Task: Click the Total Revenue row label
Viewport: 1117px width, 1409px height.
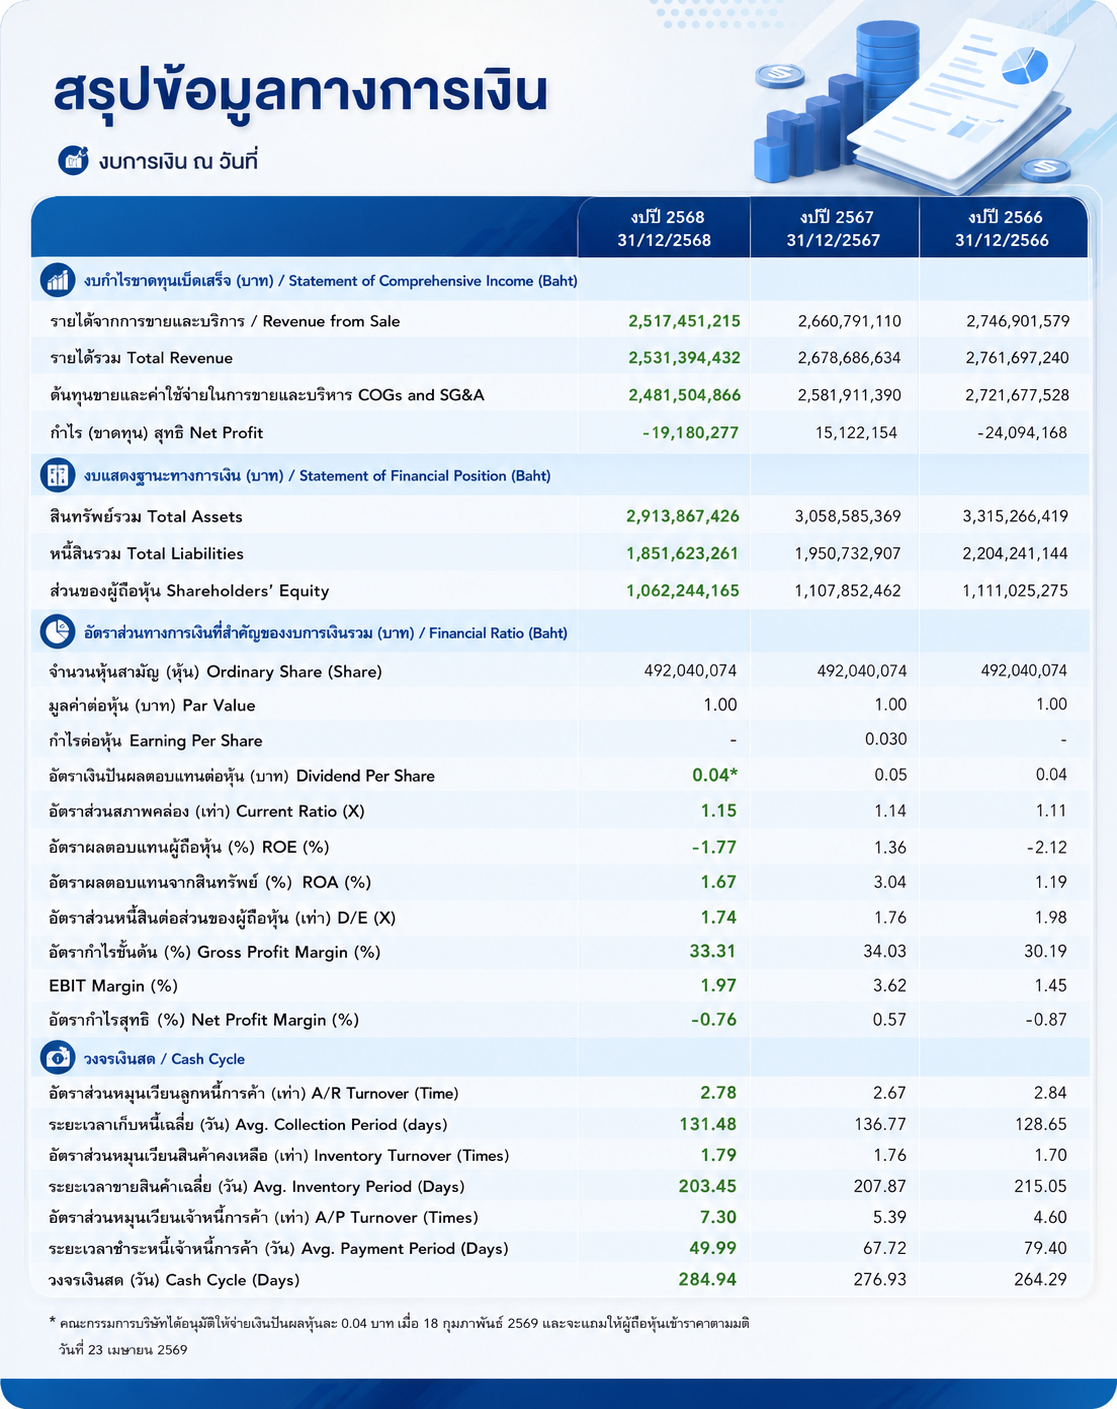Action: pos(141,358)
